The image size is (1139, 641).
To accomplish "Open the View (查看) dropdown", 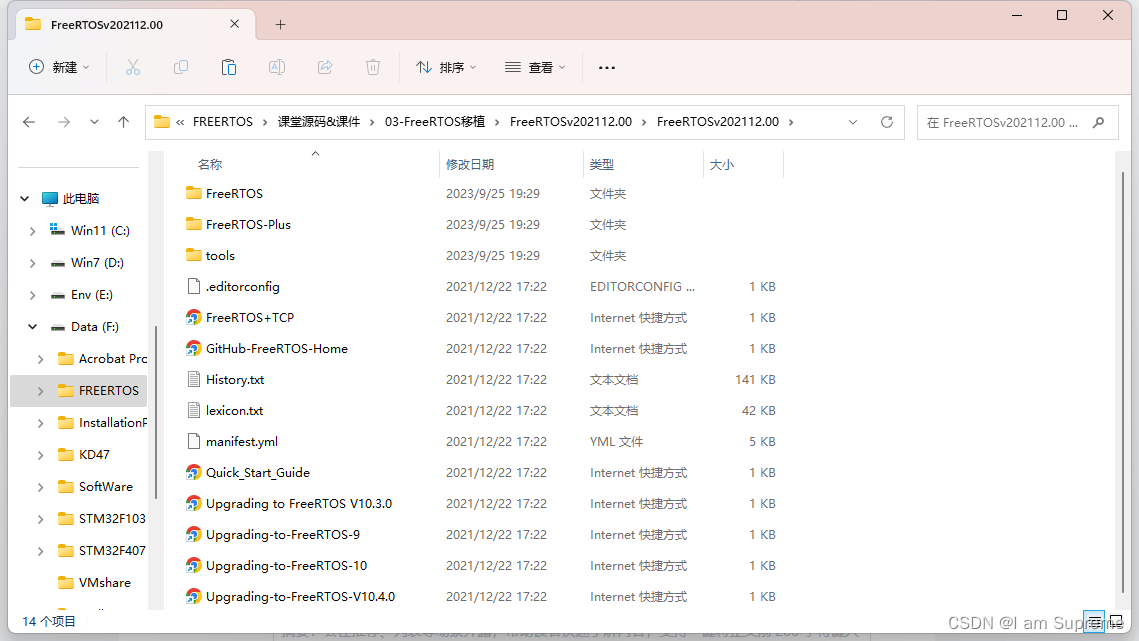I will 535,68.
